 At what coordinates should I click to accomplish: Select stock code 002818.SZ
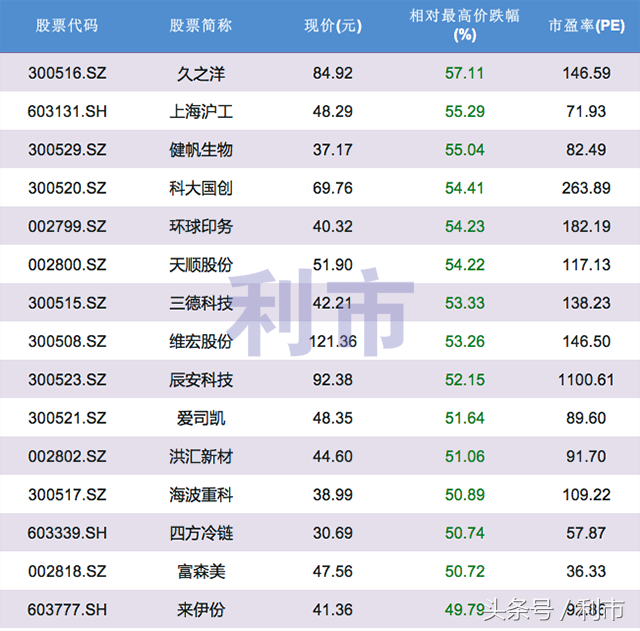[x=67, y=572]
